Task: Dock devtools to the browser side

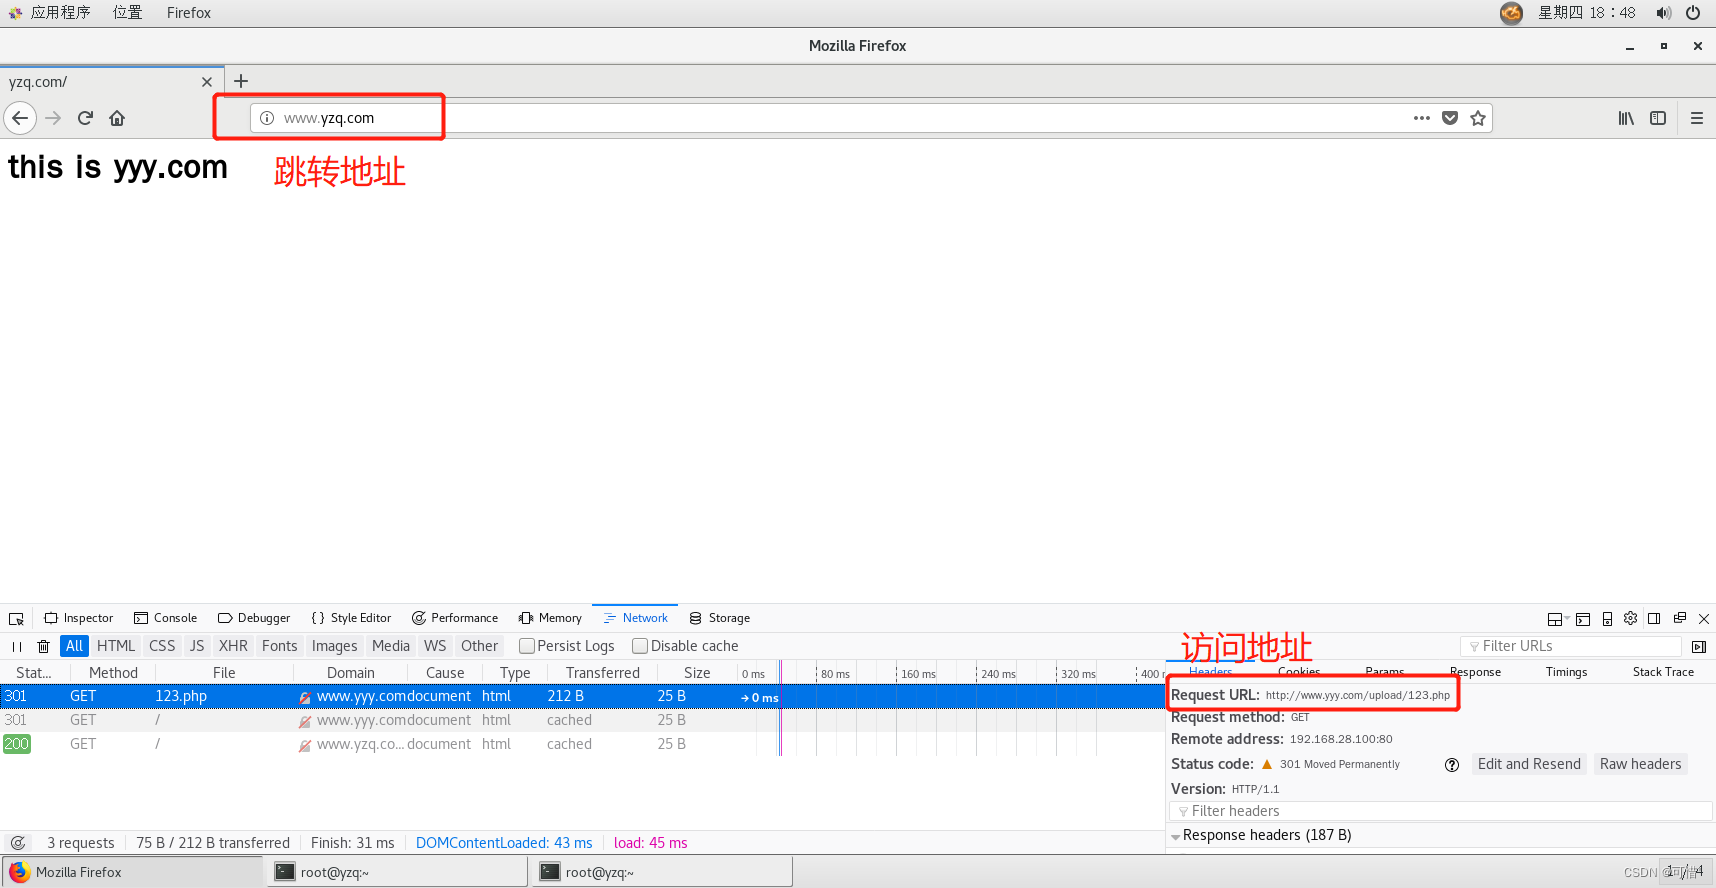Action: point(1654,618)
